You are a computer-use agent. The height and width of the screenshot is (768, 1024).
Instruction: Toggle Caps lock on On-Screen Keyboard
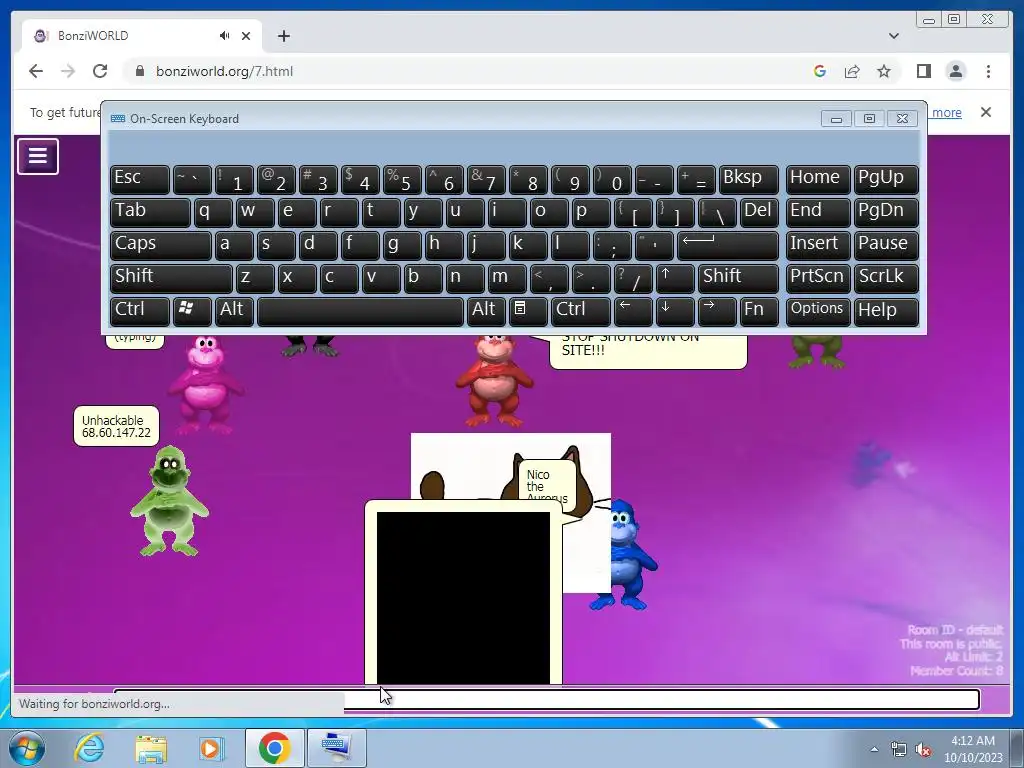[x=161, y=246]
